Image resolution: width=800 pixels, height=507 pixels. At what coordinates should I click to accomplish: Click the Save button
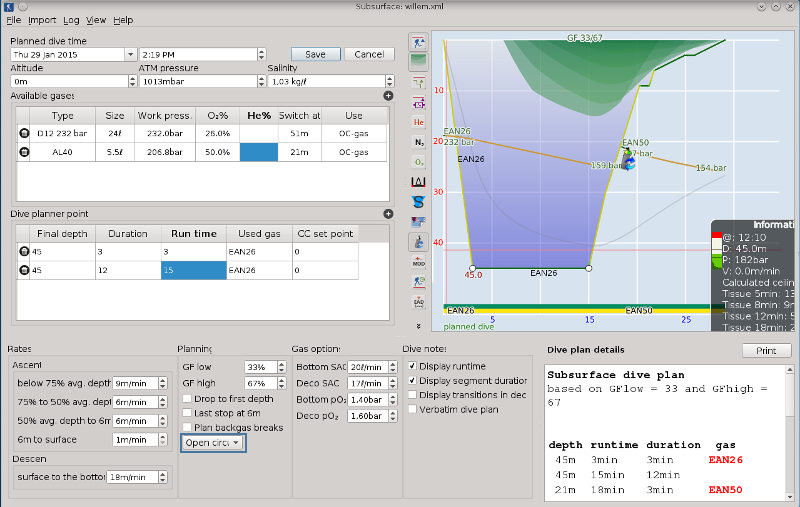tap(315, 54)
